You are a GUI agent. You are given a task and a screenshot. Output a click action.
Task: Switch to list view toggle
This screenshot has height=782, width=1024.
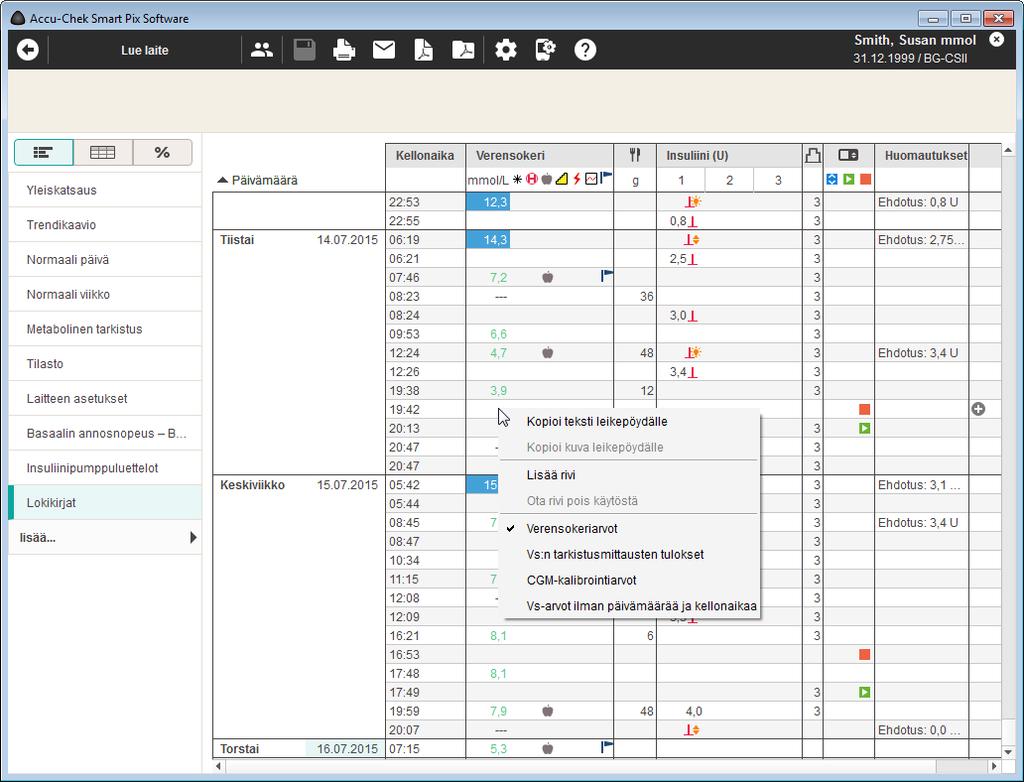pyautogui.click(x=44, y=152)
